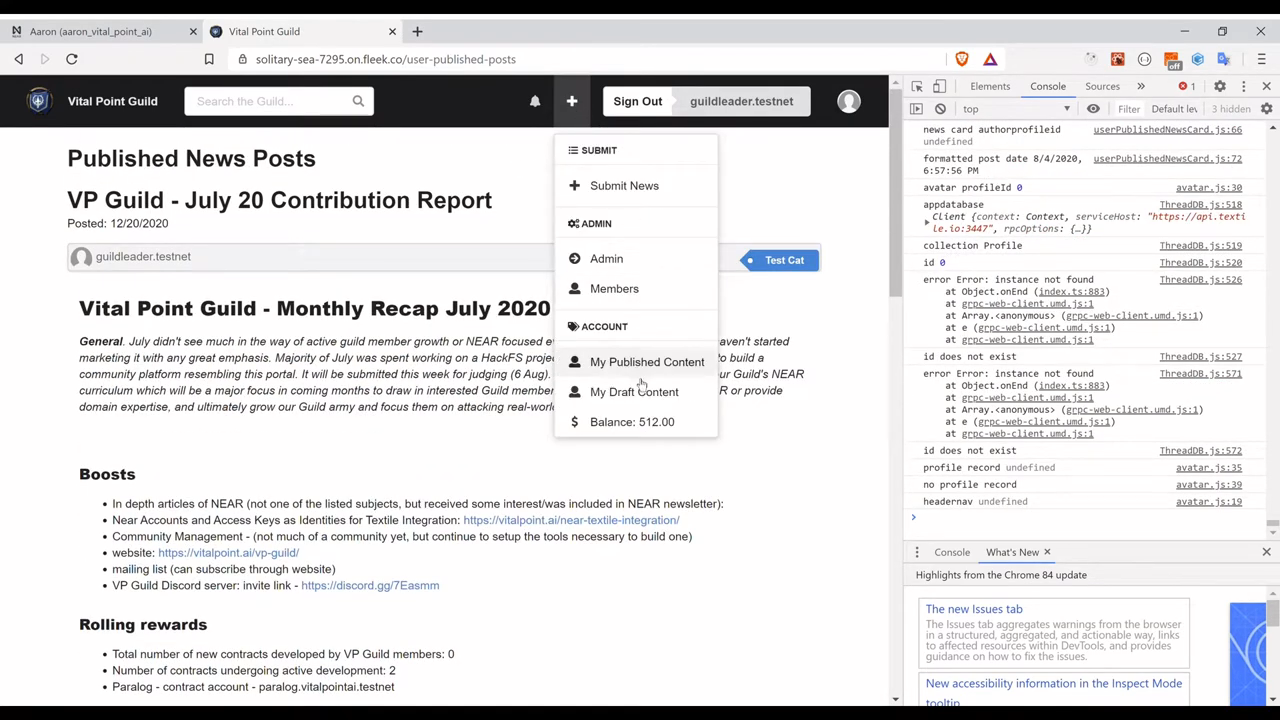Click the notification bell icon

535,101
